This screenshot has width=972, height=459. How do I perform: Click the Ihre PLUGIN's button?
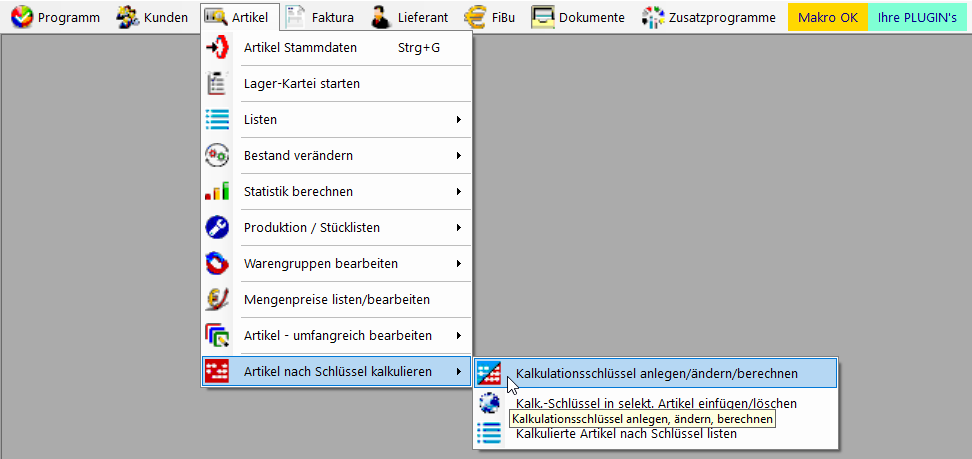pos(917,17)
